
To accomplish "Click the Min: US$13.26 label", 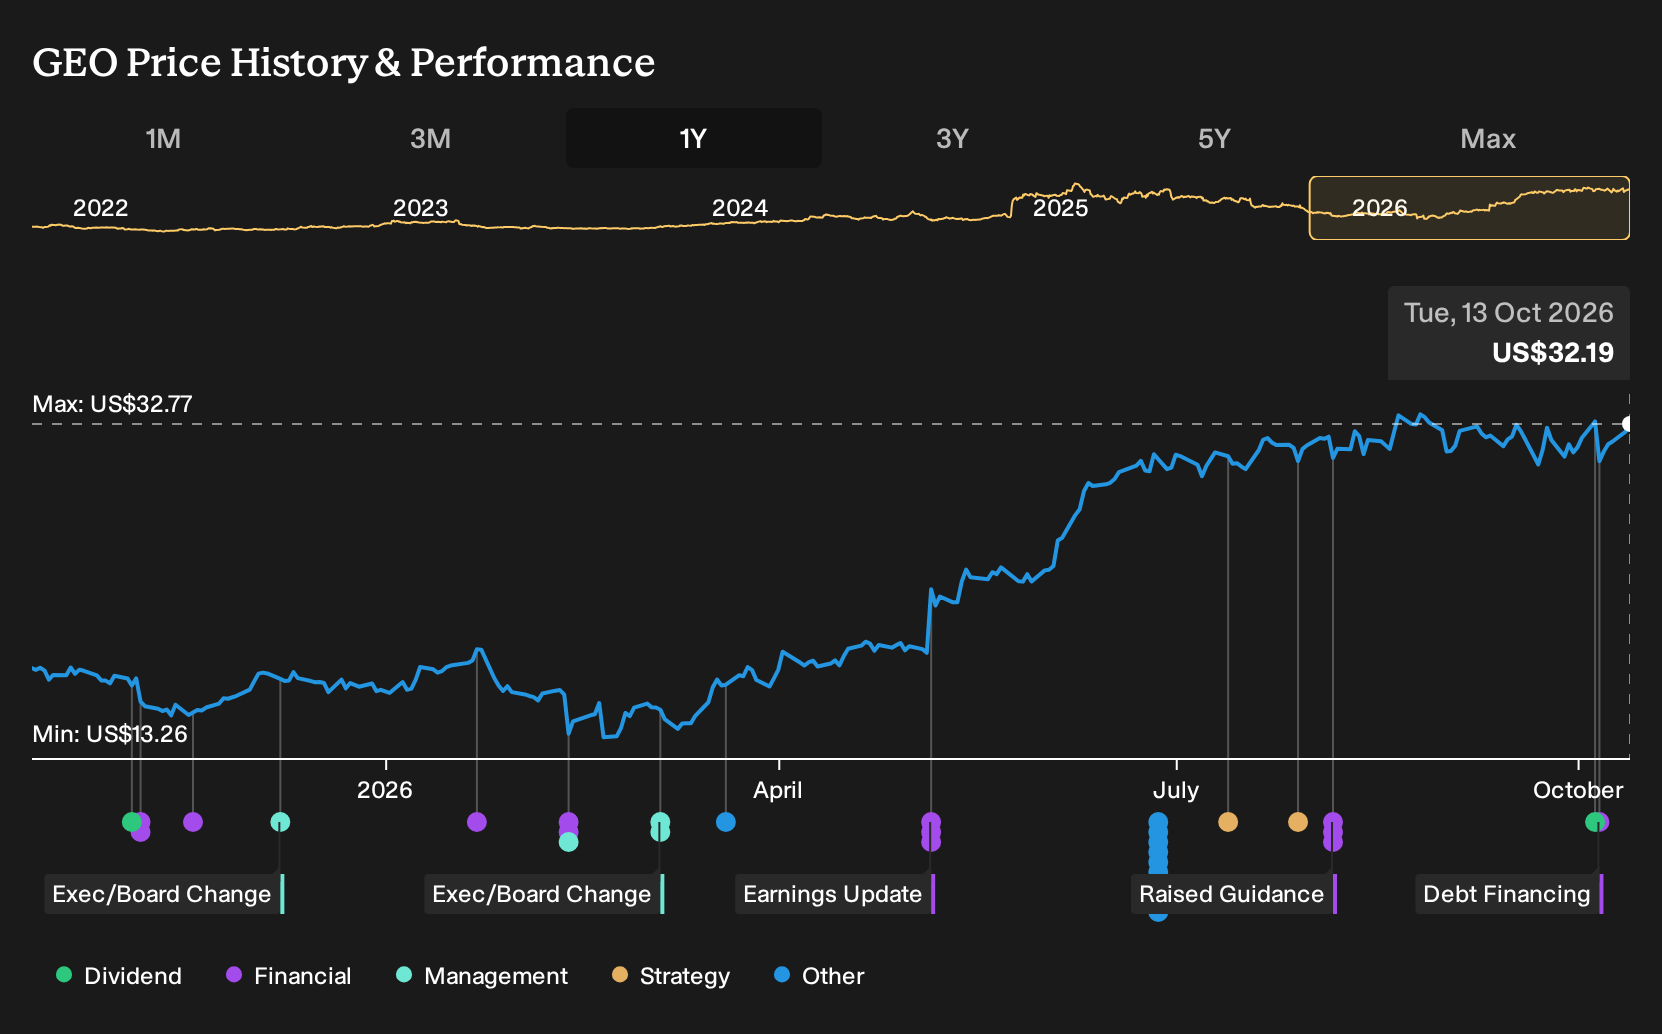I will (110, 734).
